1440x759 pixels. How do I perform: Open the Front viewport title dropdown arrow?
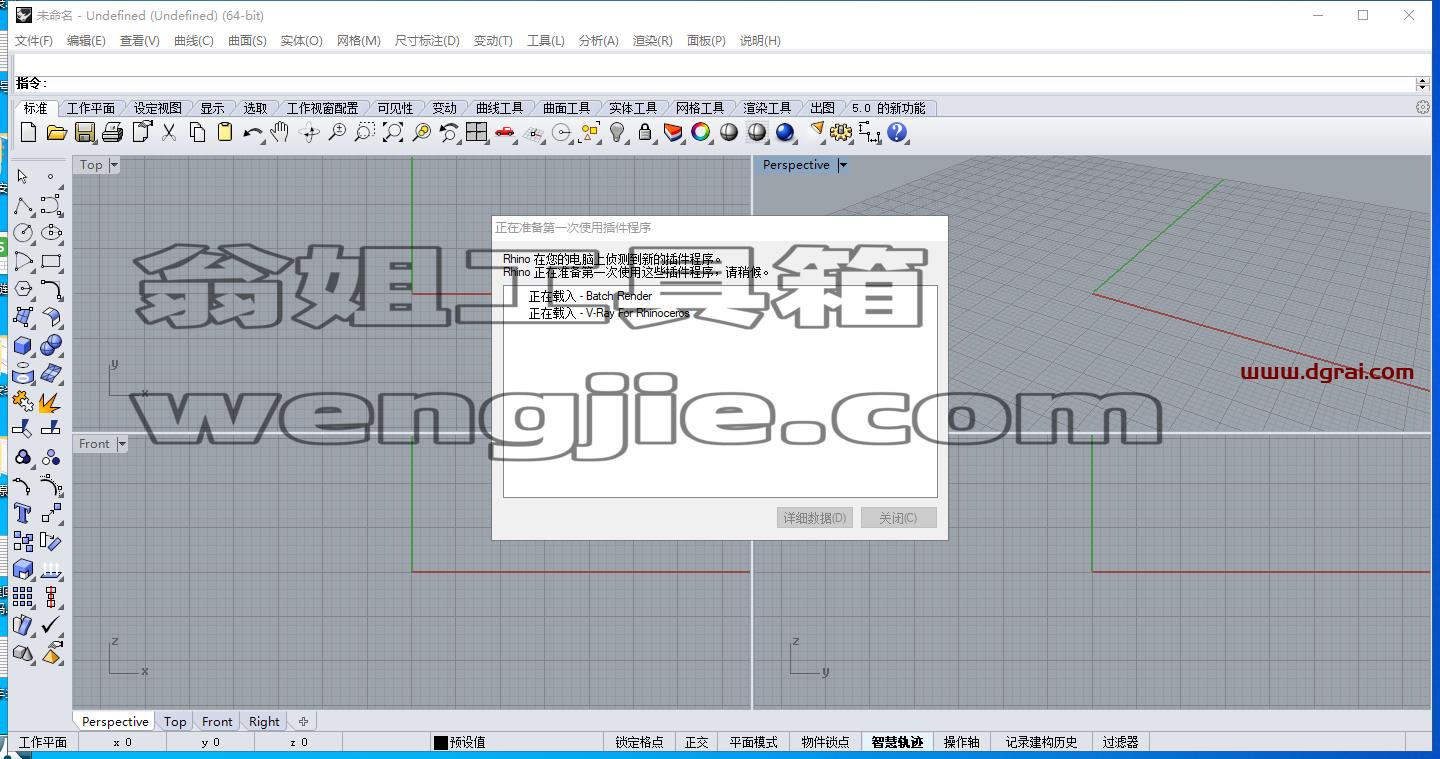click(122, 444)
